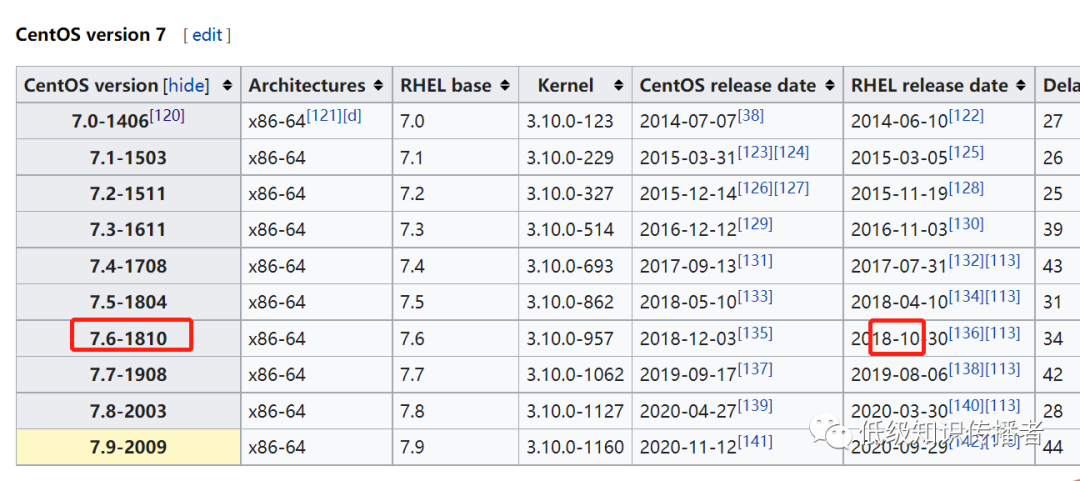
Task: Click kernel value 3.10.0-1160
Action: point(575,447)
